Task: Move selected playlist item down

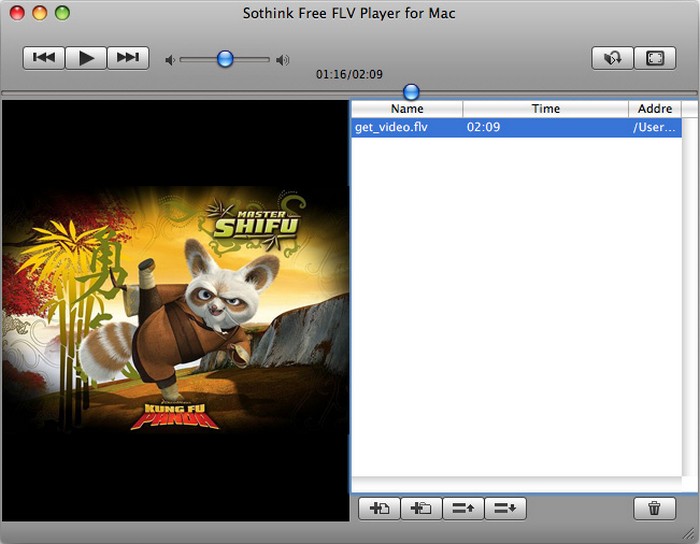Action: [x=505, y=508]
